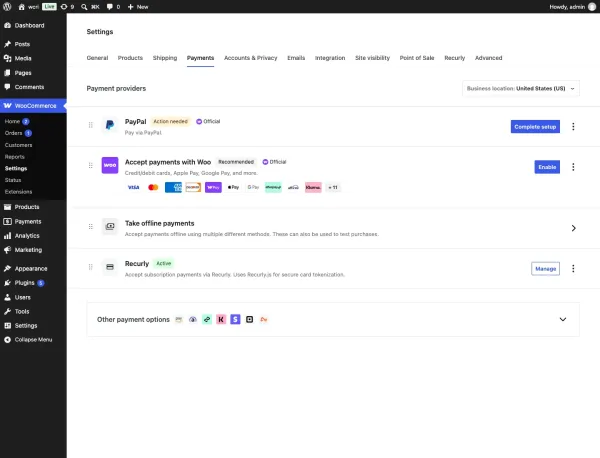Switch to Integration tab
600x458 pixels.
[330, 58]
